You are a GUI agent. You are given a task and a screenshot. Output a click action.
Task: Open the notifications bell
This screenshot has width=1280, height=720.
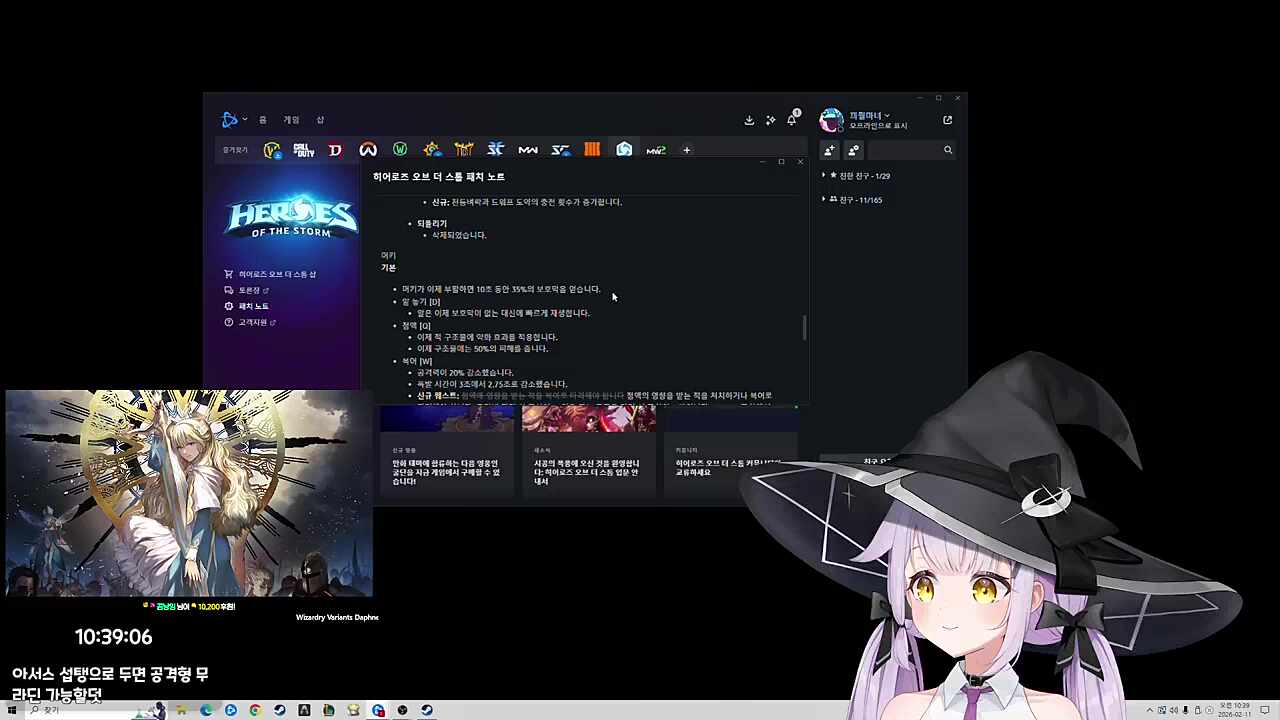(792, 120)
